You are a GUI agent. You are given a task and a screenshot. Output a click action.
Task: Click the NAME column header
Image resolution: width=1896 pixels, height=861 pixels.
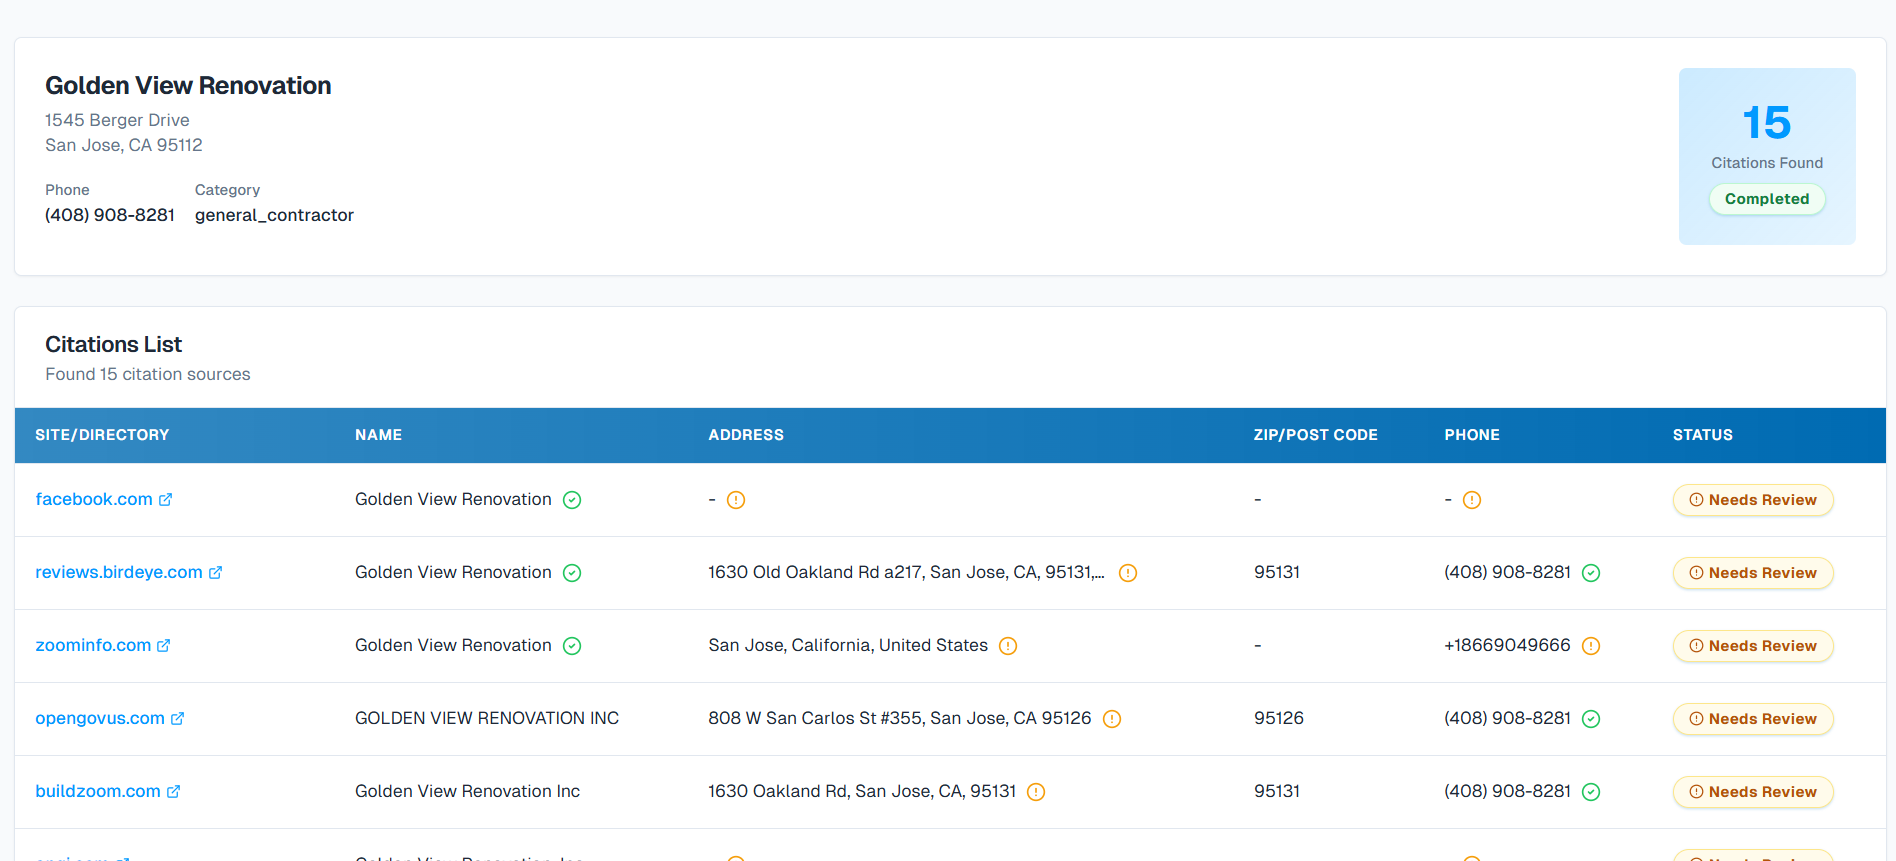tap(378, 435)
